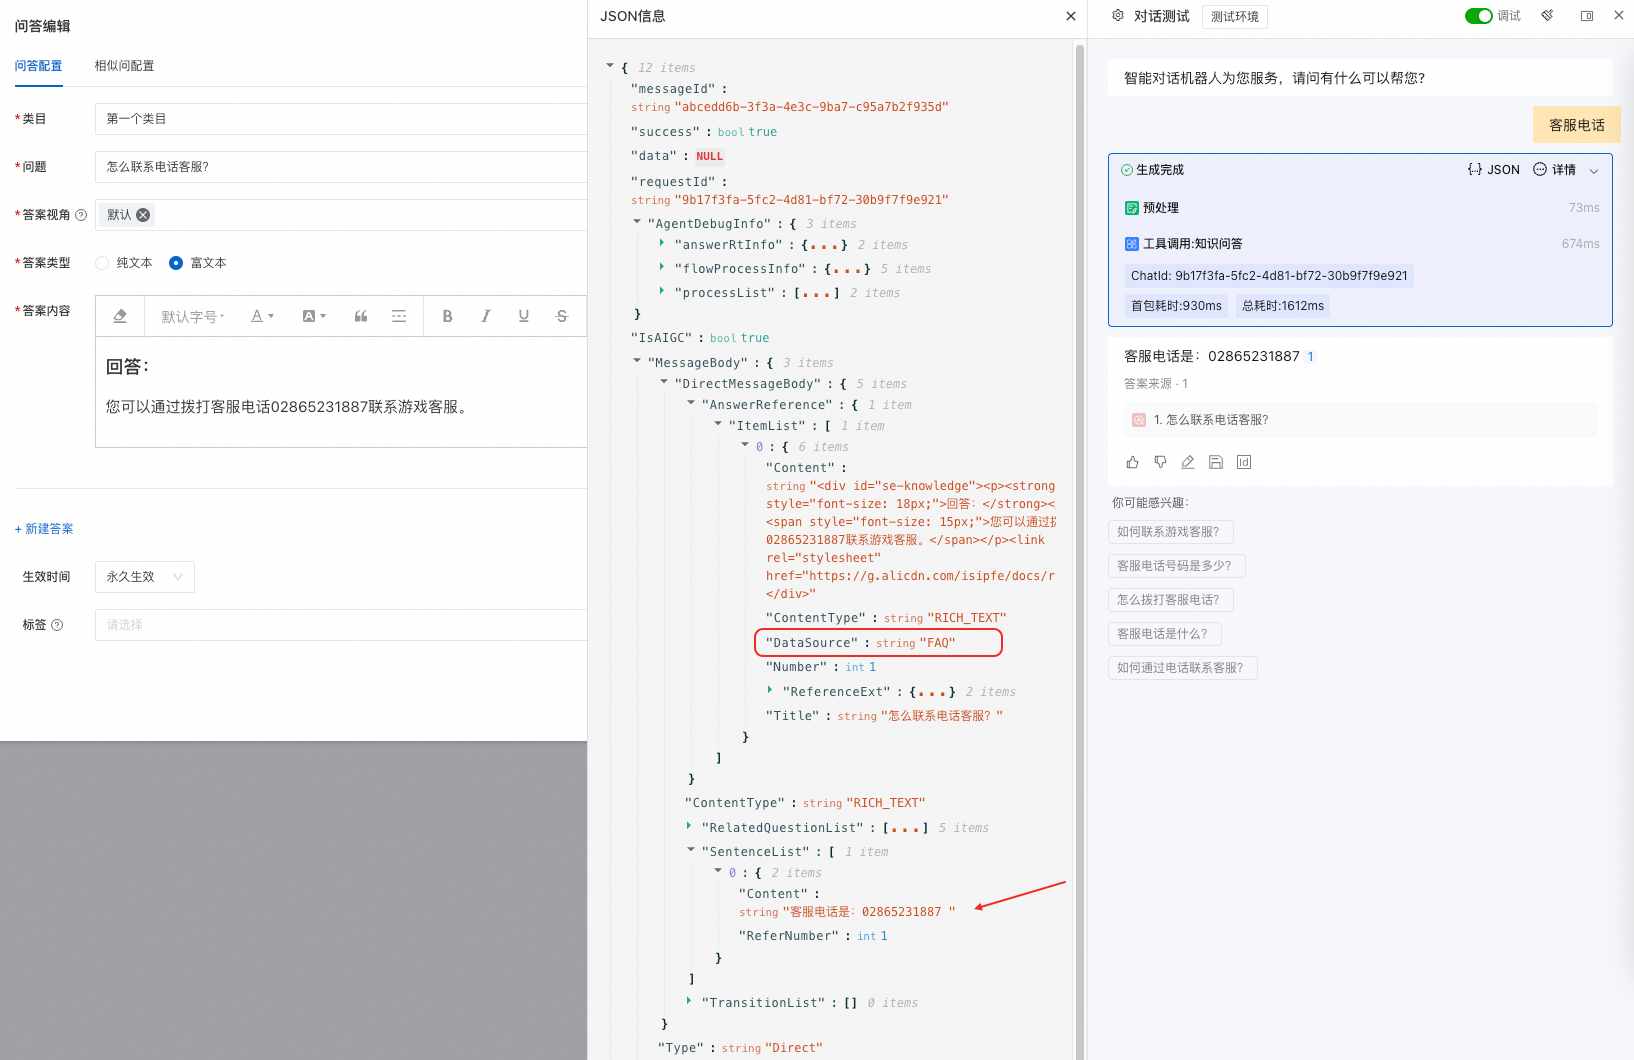Screen dimensions: 1634x1060
Task: Give the answer a thumbs up
Action: tap(1132, 462)
